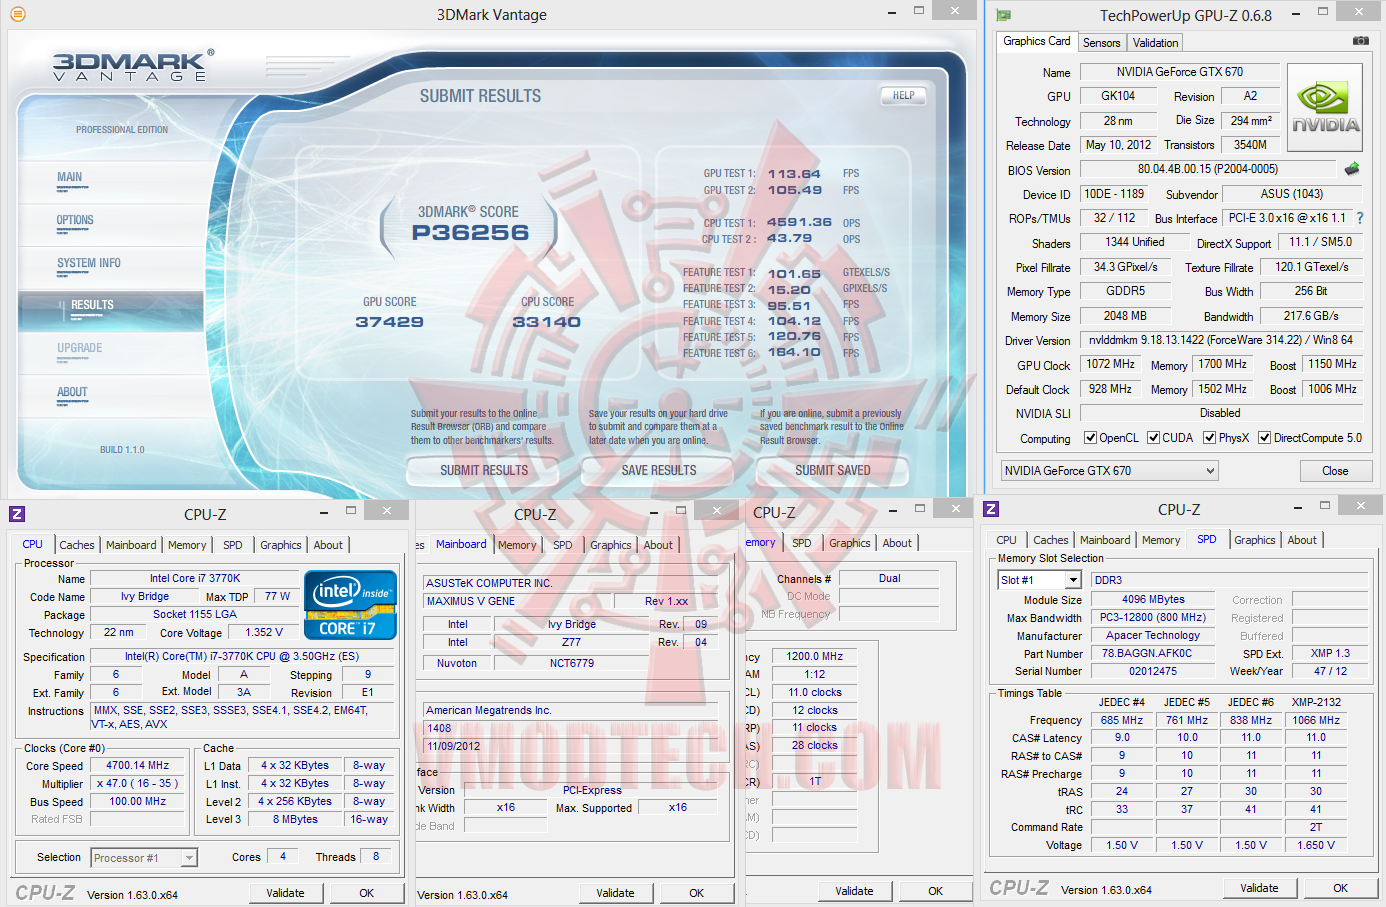This screenshot has height=907, width=1386.
Task: Click the BIOS Version field 80.04.4B.00.15
Action: (1208, 169)
